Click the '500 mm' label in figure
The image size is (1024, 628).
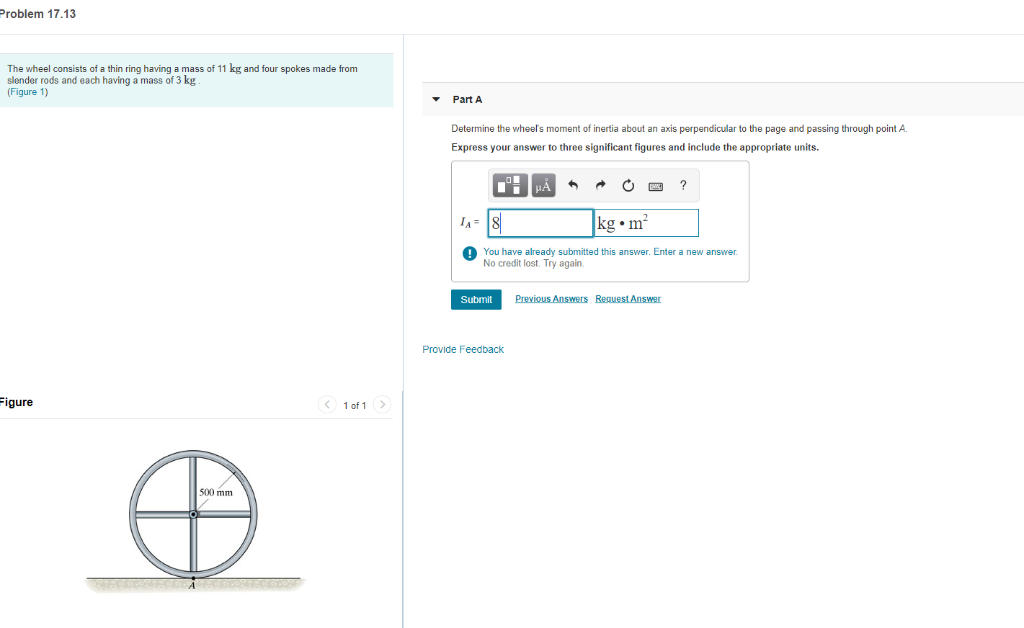pyautogui.click(x=216, y=492)
